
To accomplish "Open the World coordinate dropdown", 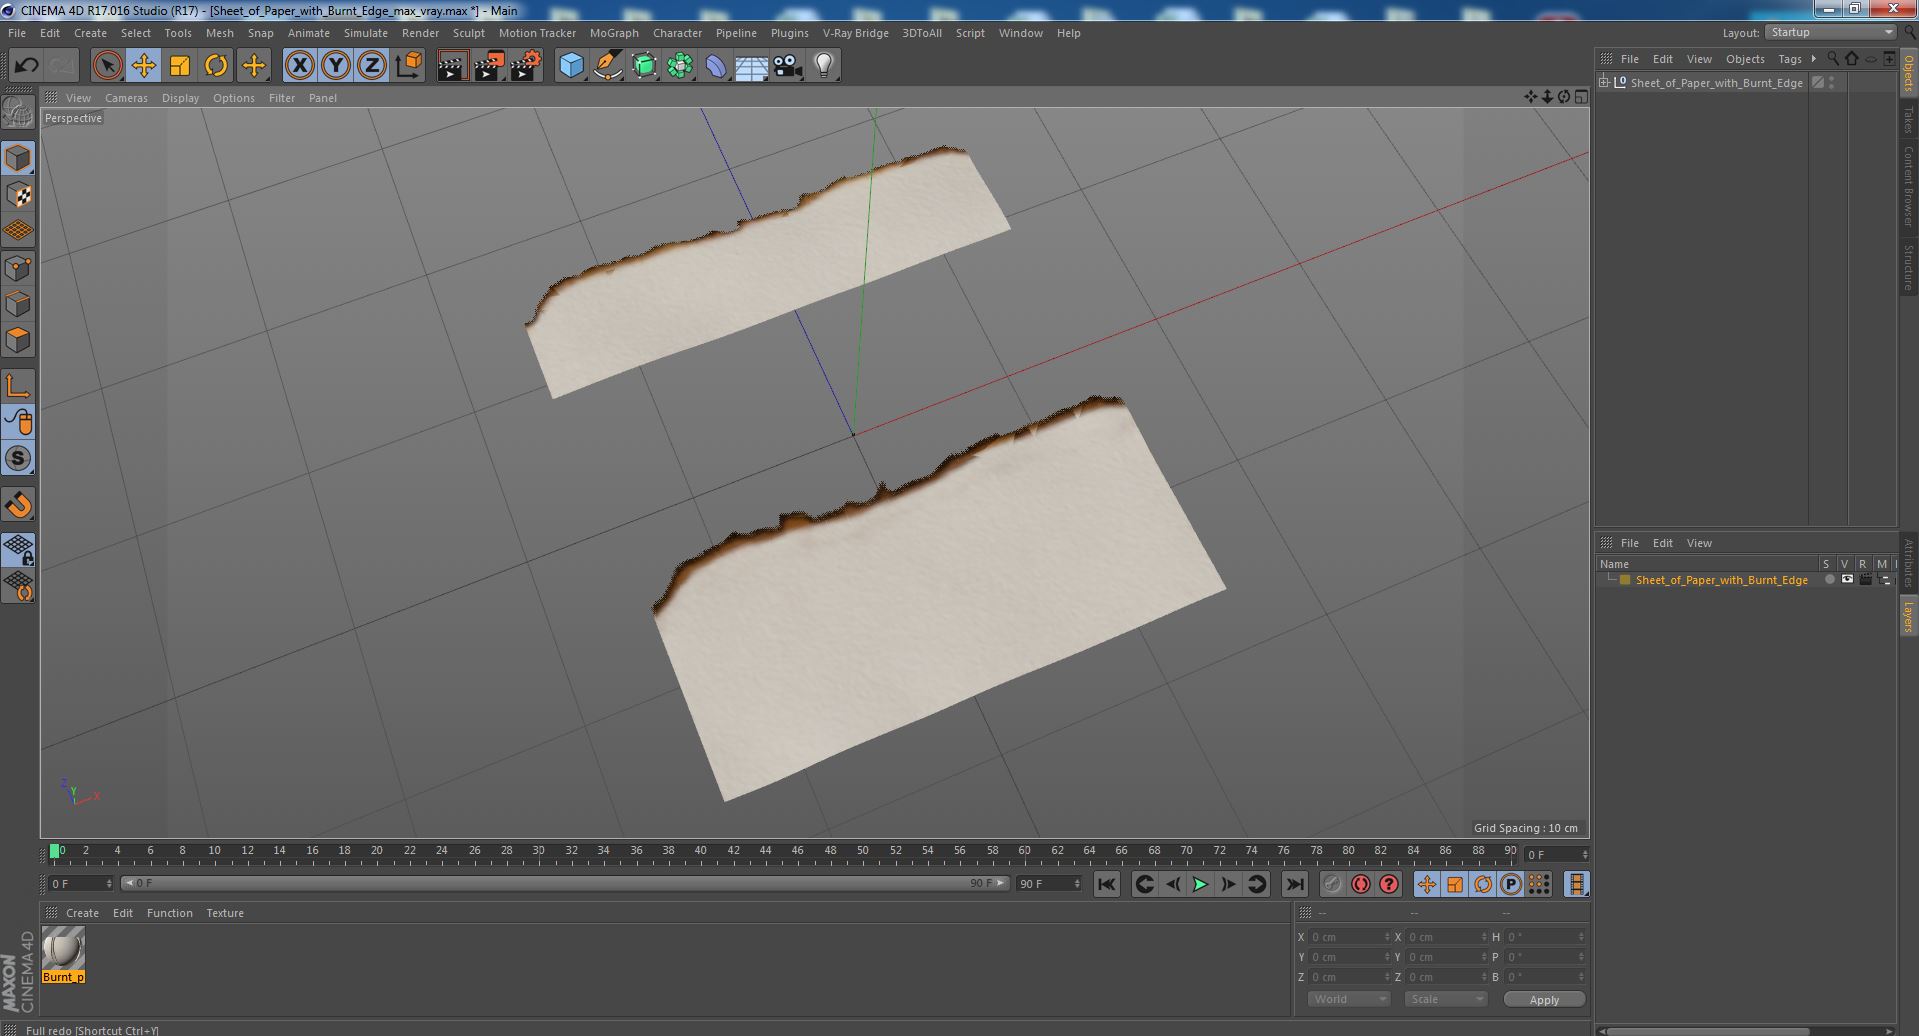I will coord(1348,999).
